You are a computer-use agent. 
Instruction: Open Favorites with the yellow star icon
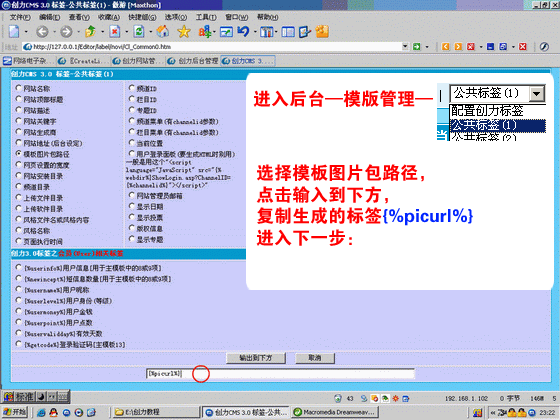184,32
